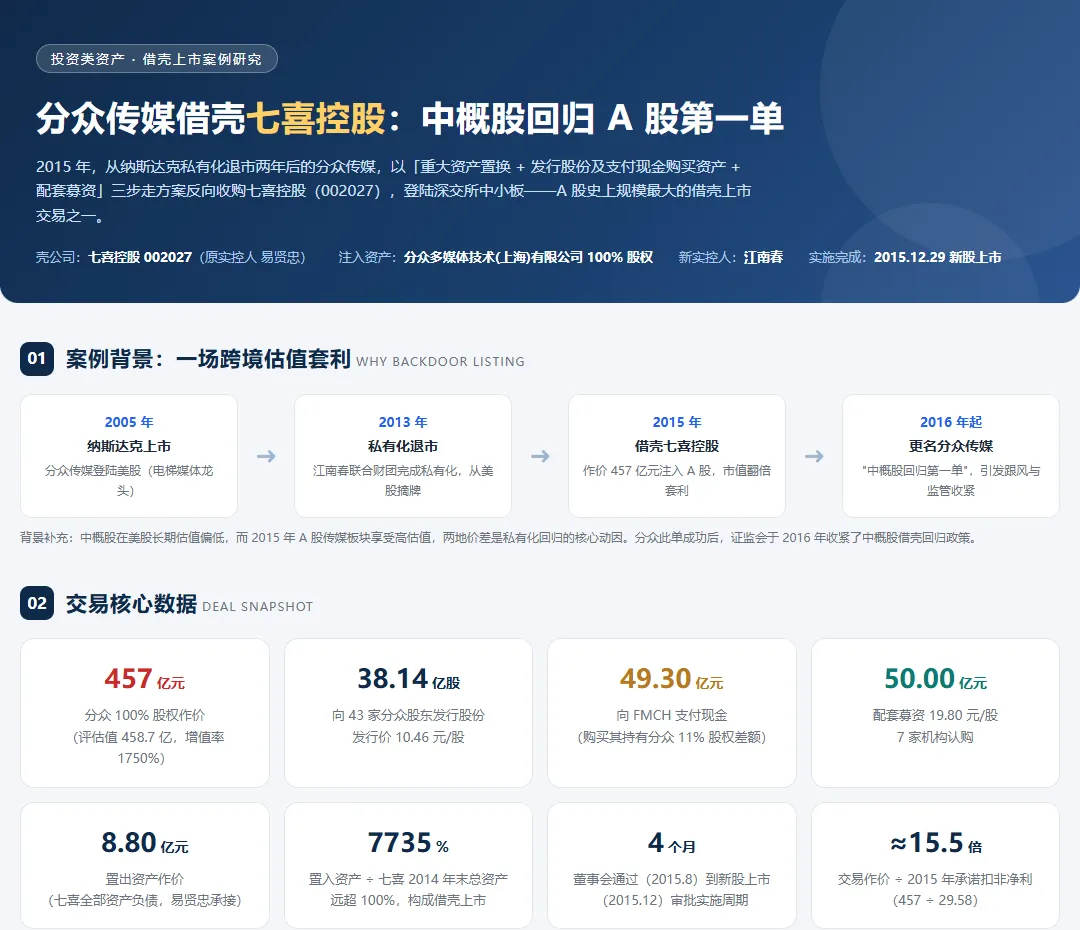Click the 49.30 亿元 figure
This screenshot has width=1080, height=930.
tap(672, 679)
